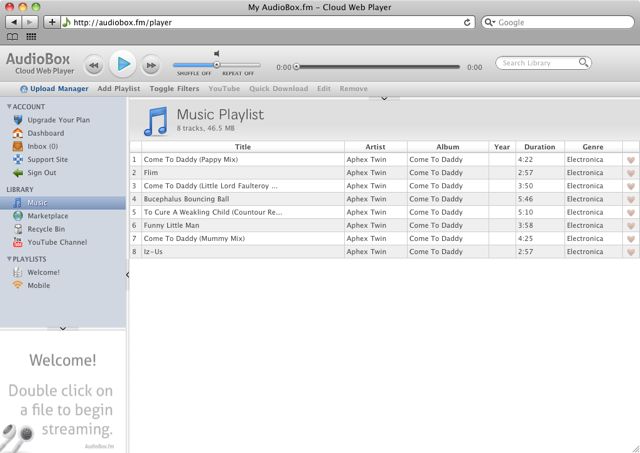Click the play button
The width and height of the screenshot is (640, 453).
point(123,64)
